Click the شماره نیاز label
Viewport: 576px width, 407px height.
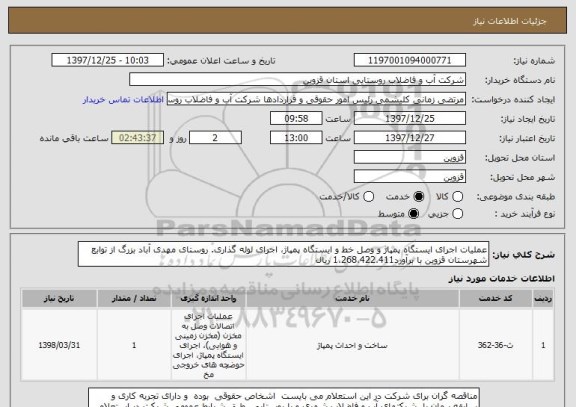(x=534, y=61)
